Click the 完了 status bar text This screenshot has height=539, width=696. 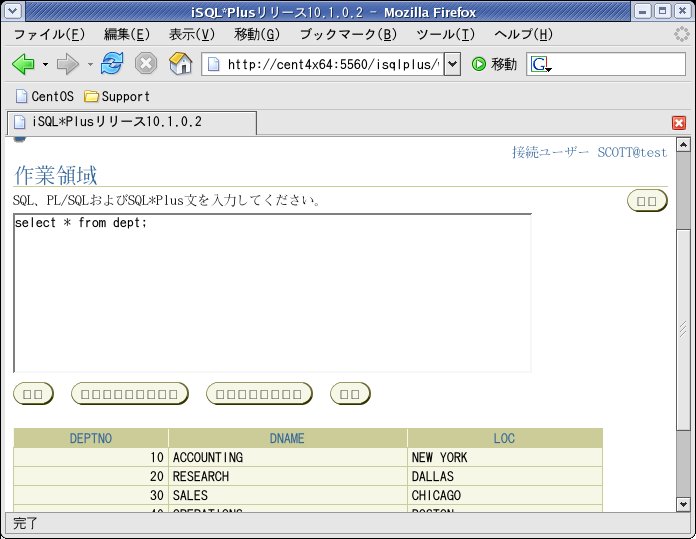25,523
